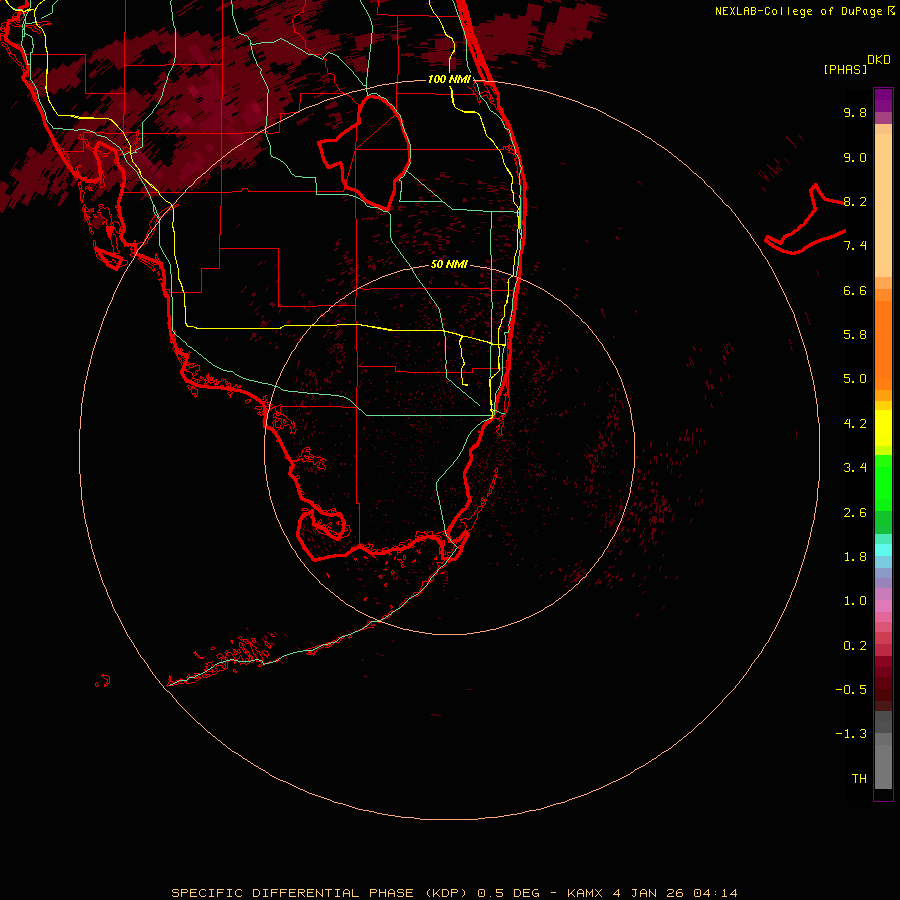Click the 5.0 color scale value

pos(855,379)
